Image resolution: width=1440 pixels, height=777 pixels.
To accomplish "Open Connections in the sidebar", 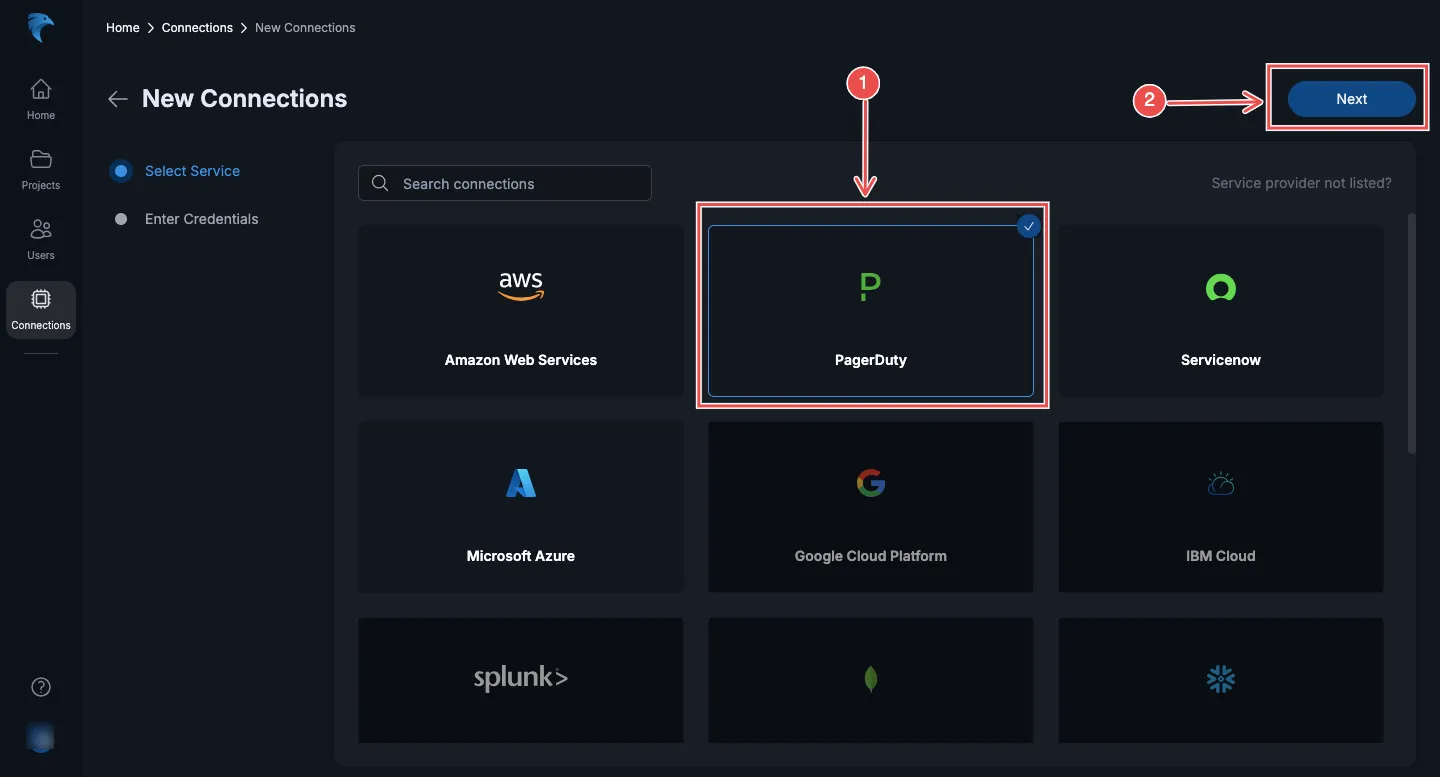I will coord(41,310).
